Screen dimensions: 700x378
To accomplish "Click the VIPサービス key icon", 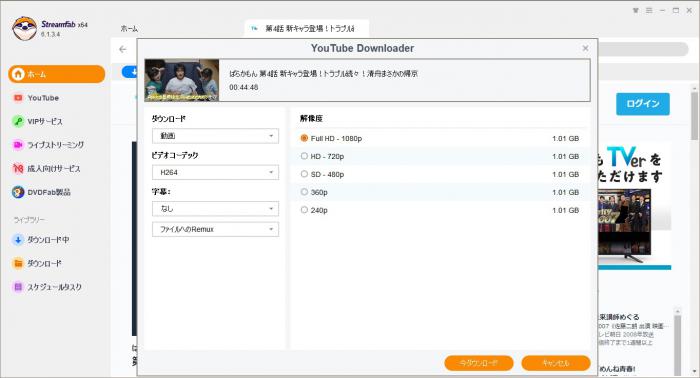I will pyautogui.click(x=18, y=121).
